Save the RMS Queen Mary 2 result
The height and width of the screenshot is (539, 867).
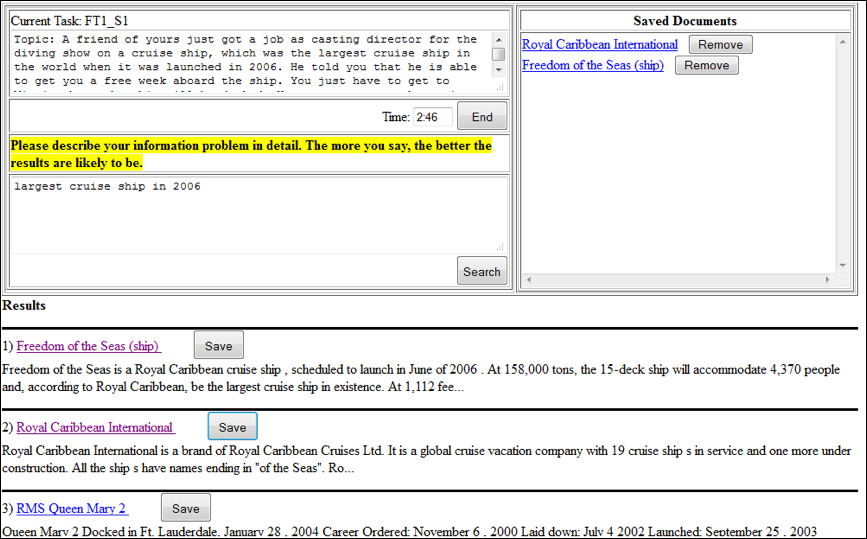pos(186,508)
